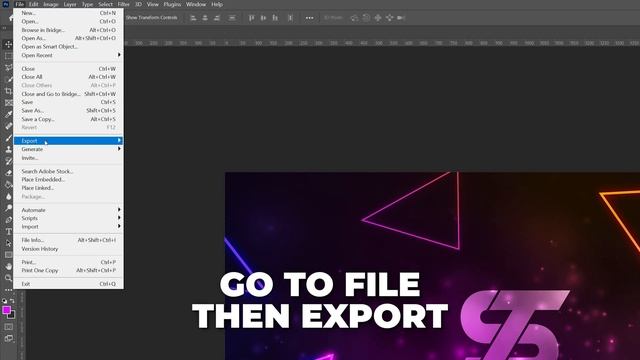This screenshot has height=360, width=640.
Task: Expand the Open Recent submenu
Action: point(69,55)
